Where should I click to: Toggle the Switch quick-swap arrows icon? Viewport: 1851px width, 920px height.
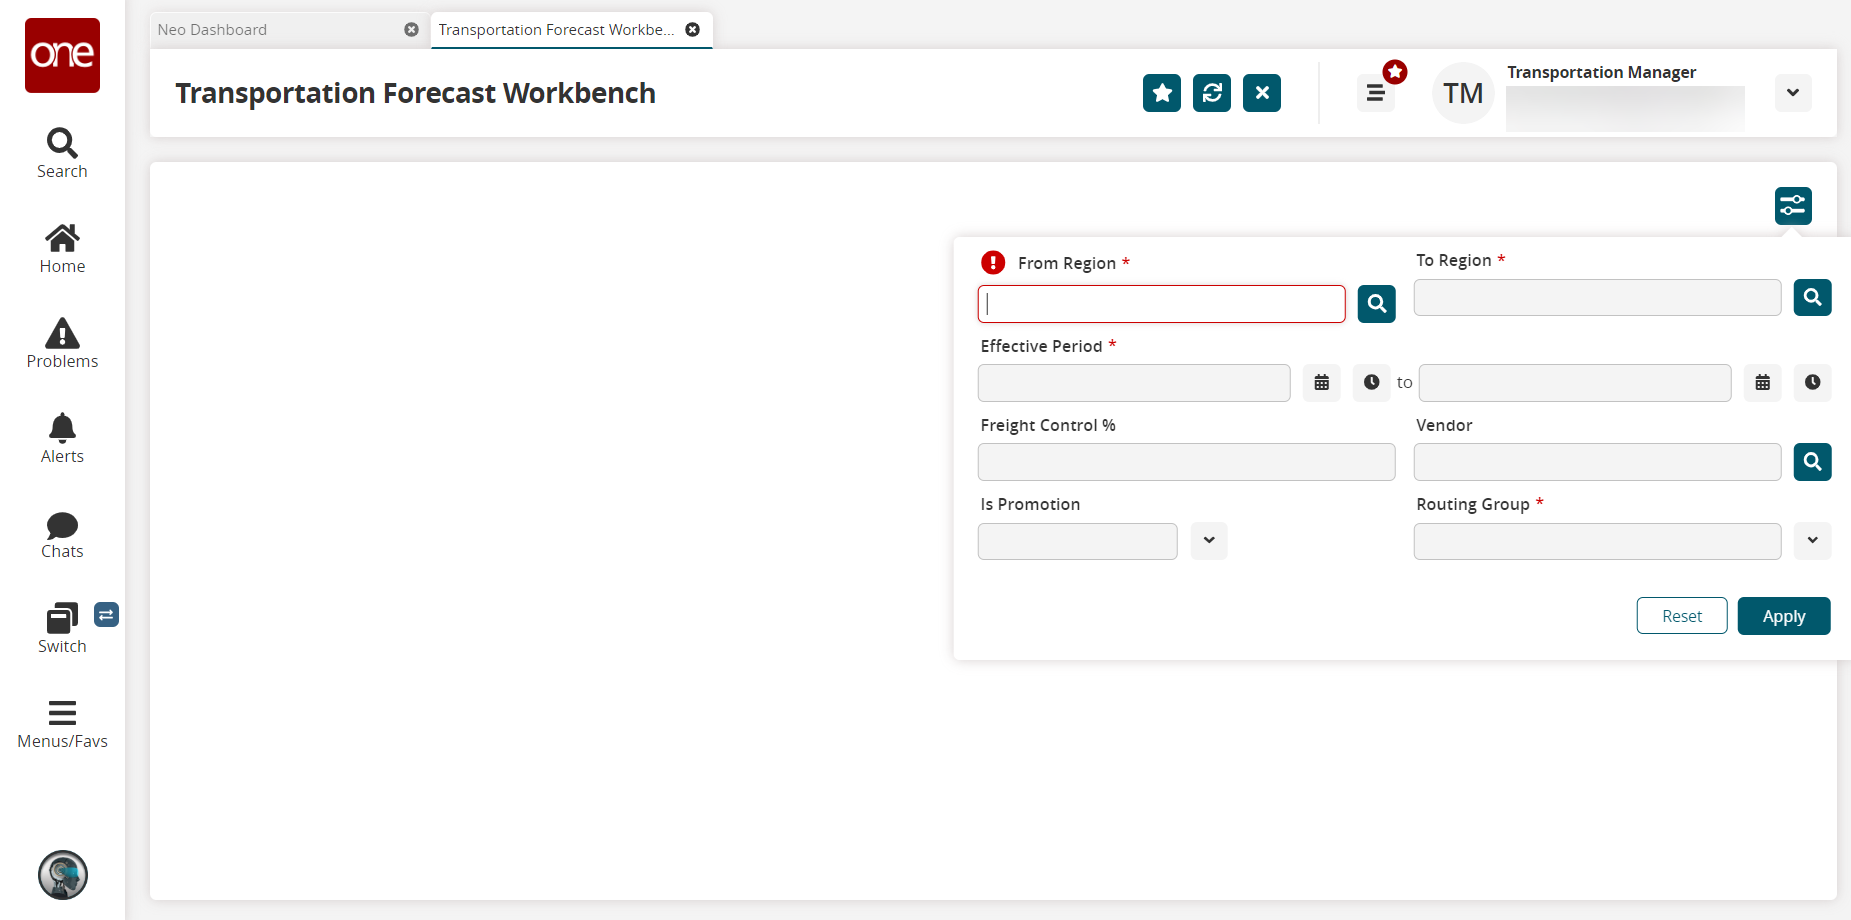[106, 614]
